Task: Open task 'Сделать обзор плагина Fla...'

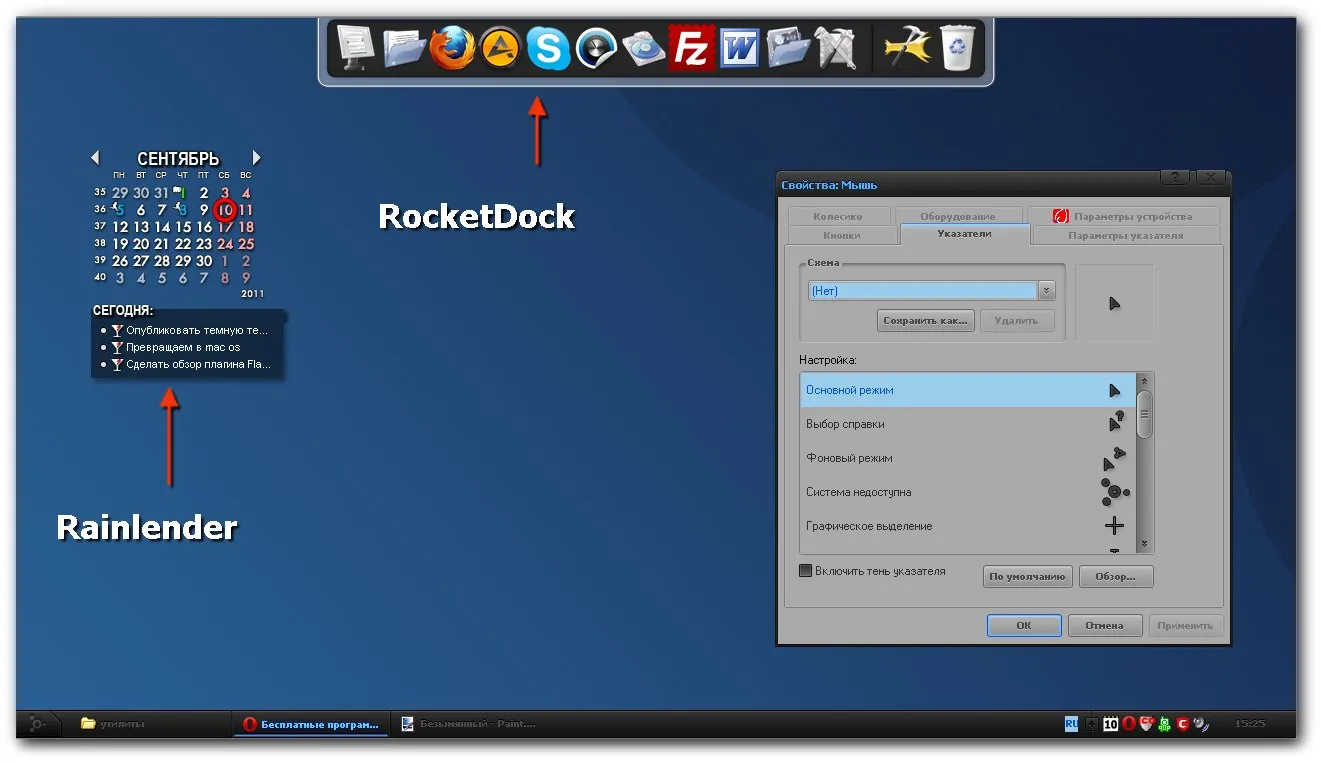Action: tap(198, 365)
